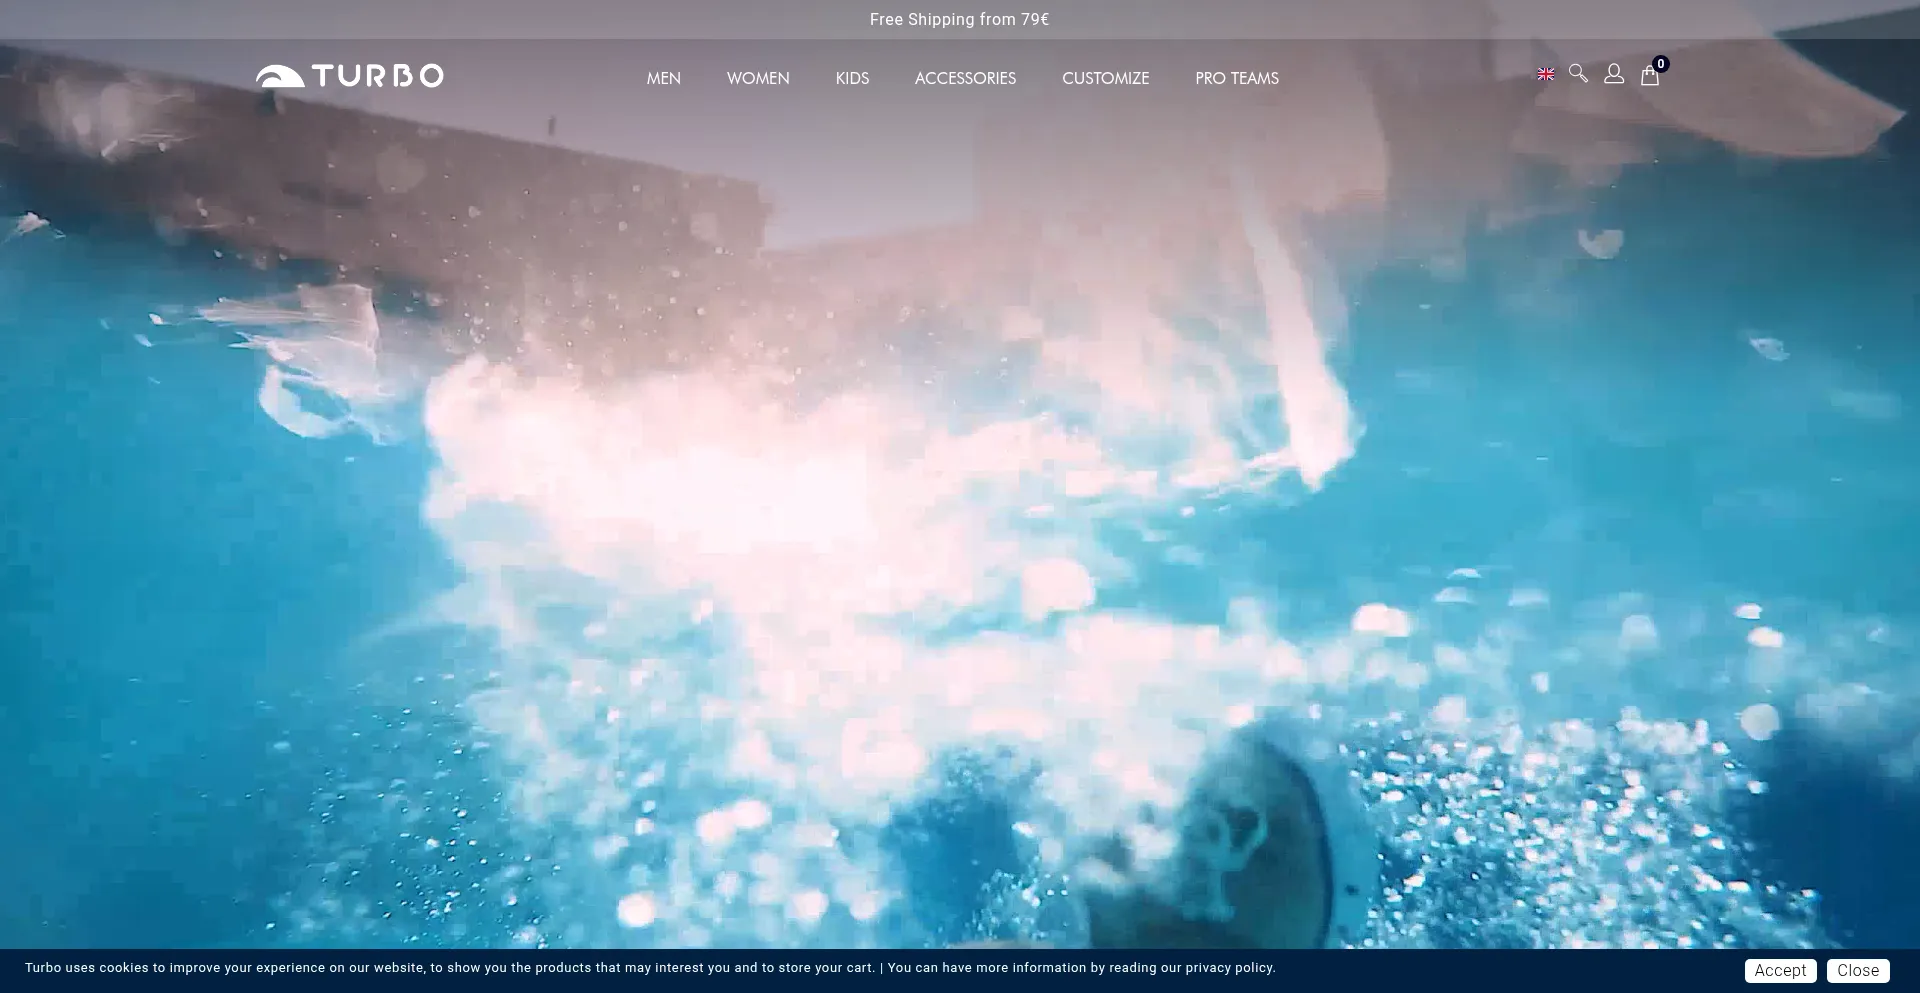Close the cookie banner

point(1857,970)
